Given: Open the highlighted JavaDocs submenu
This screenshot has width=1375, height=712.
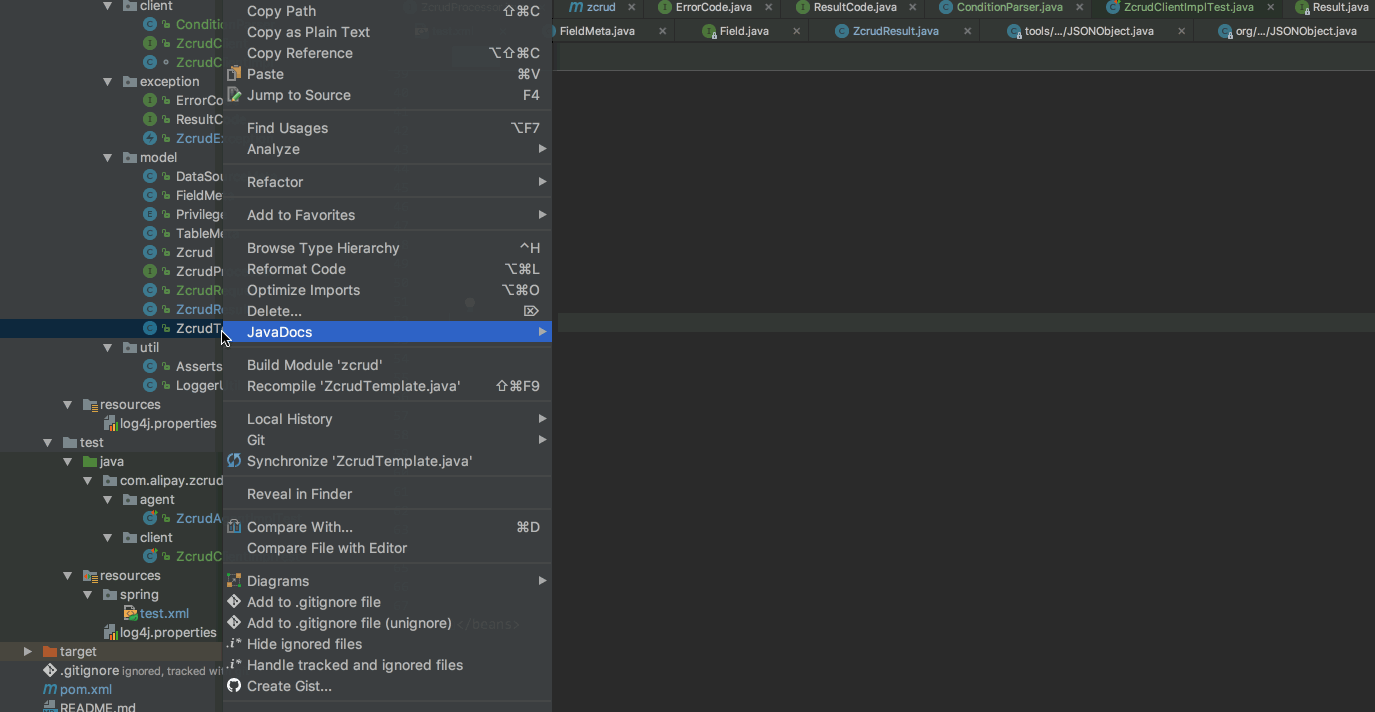Looking at the screenshot, I should click(387, 332).
